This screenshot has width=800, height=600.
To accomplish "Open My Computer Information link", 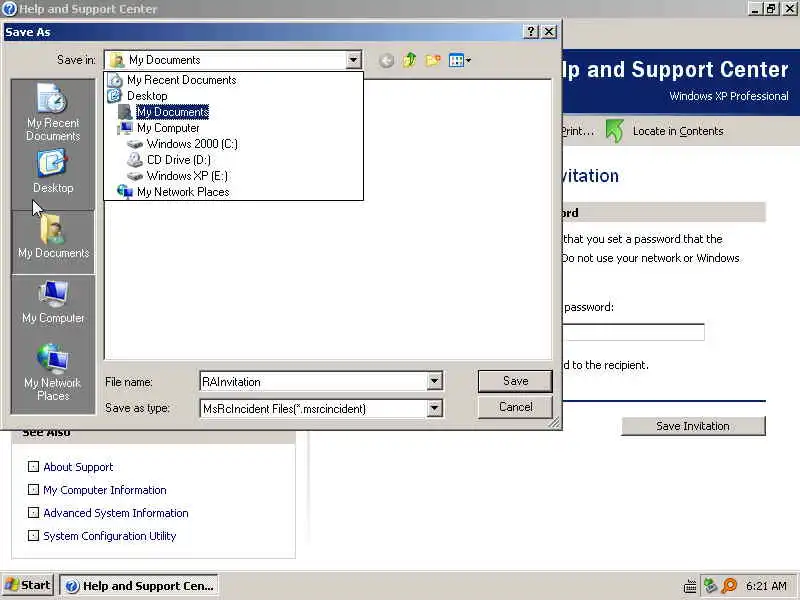I will 105,490.
